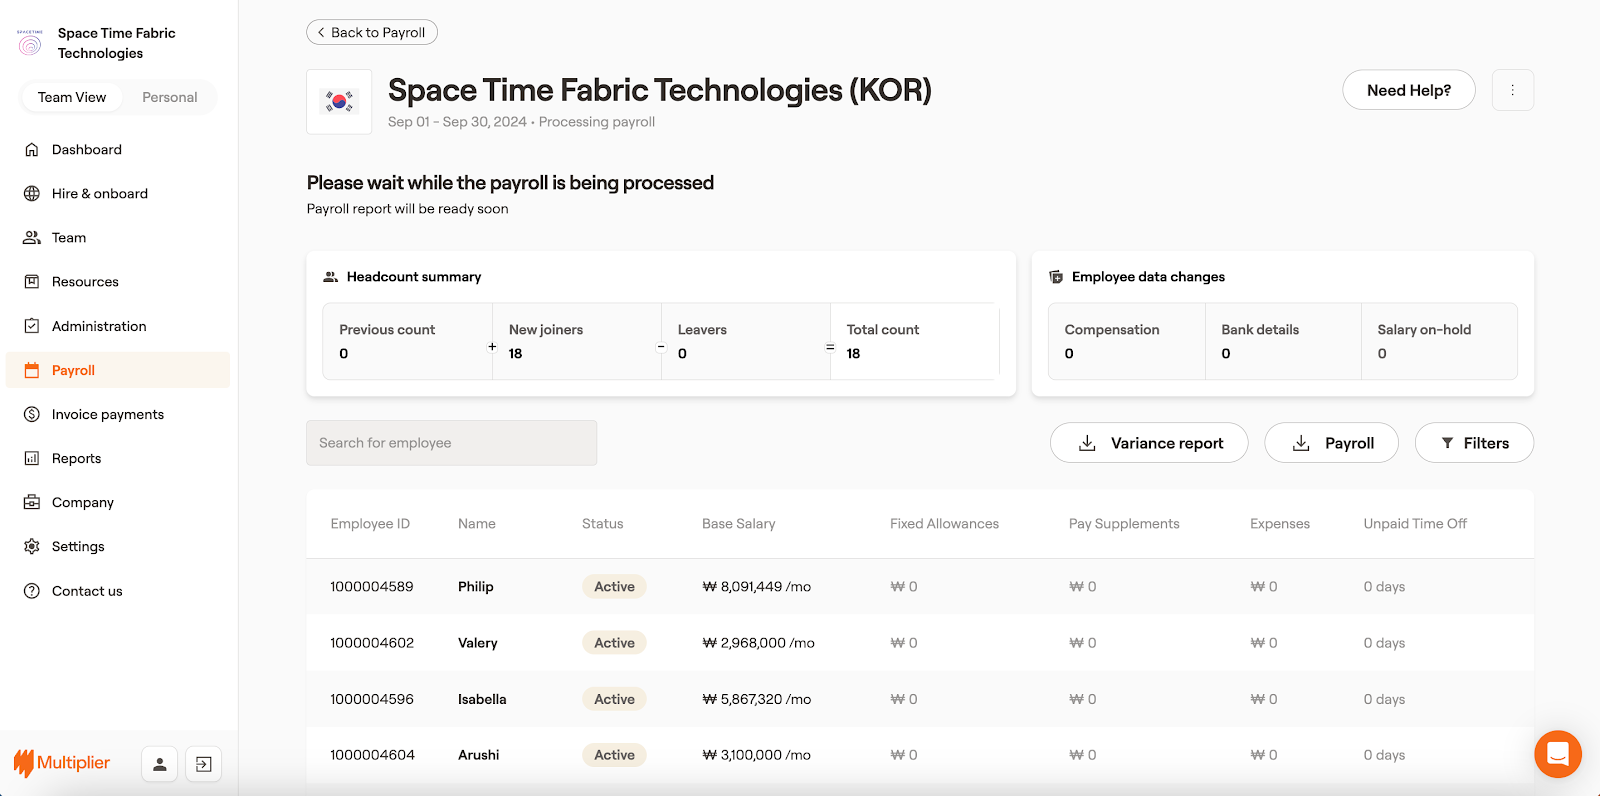Screen dimensions: 1600x796
Task: Click the Administration checkbox icon
Action: pos(32,326)
